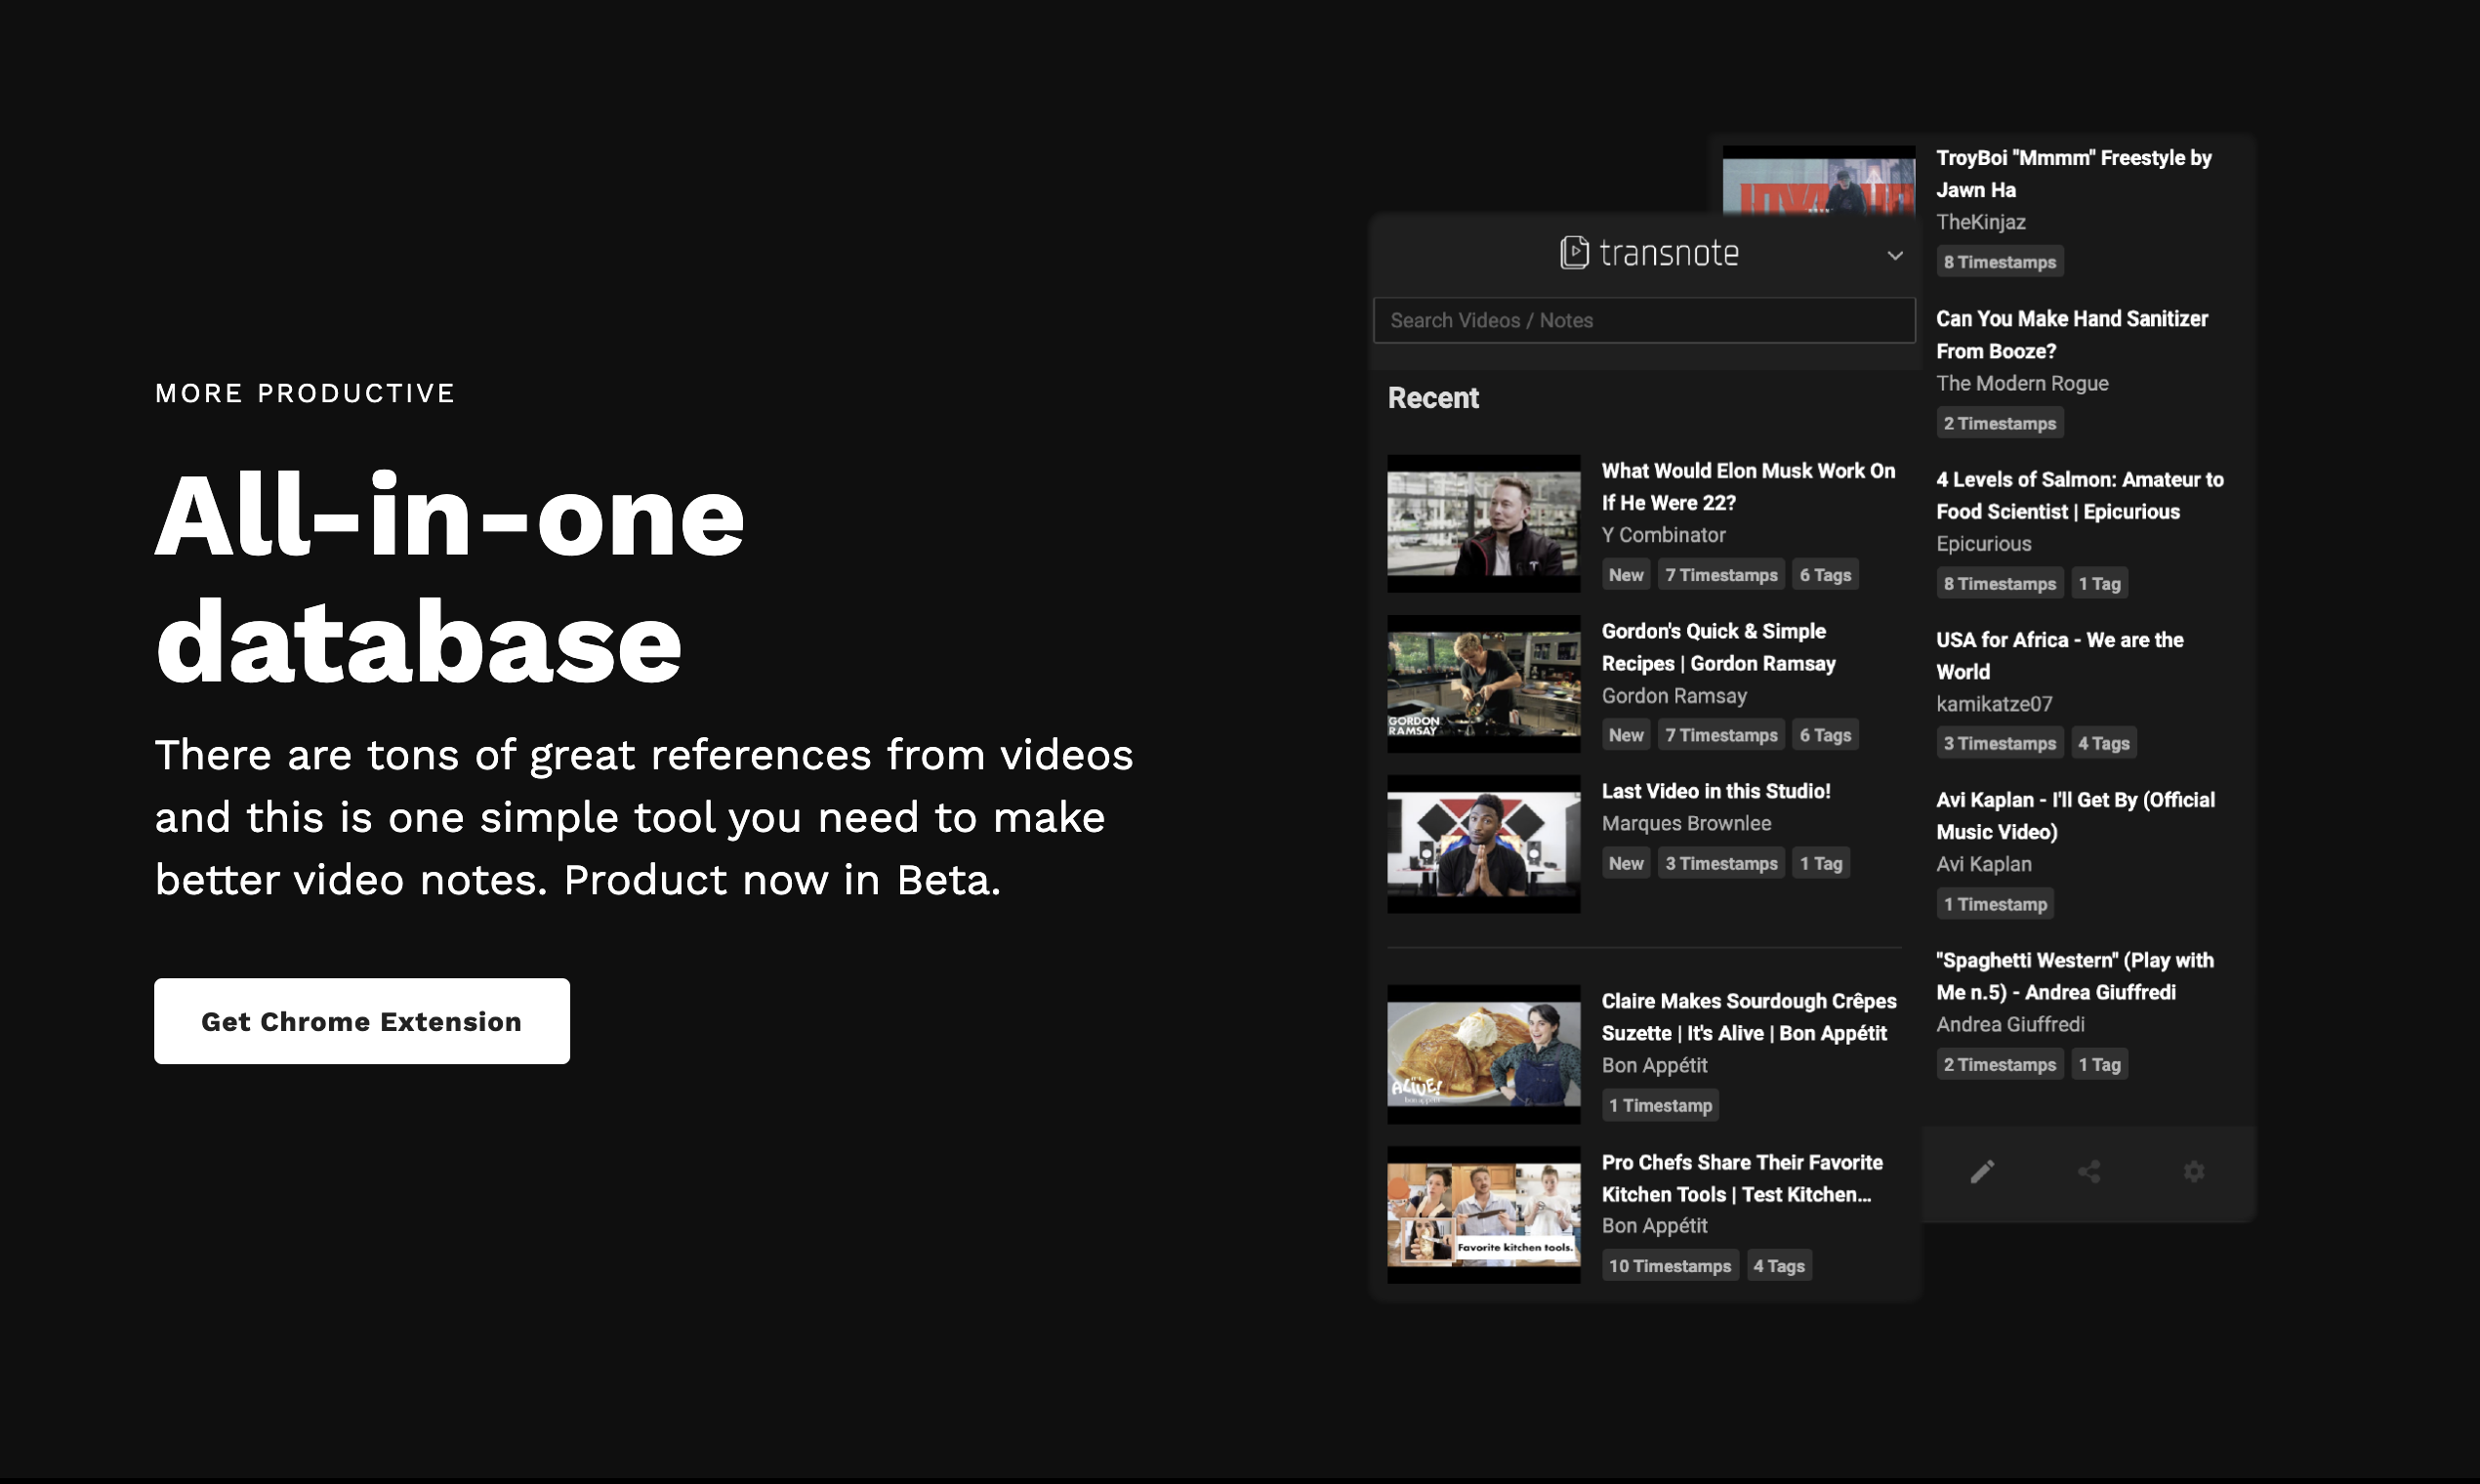This screenshot has width=2480, height=1484.
Task: Toggle the 'New' label on Gordon Ramsay video
Action: [1626, 734]
